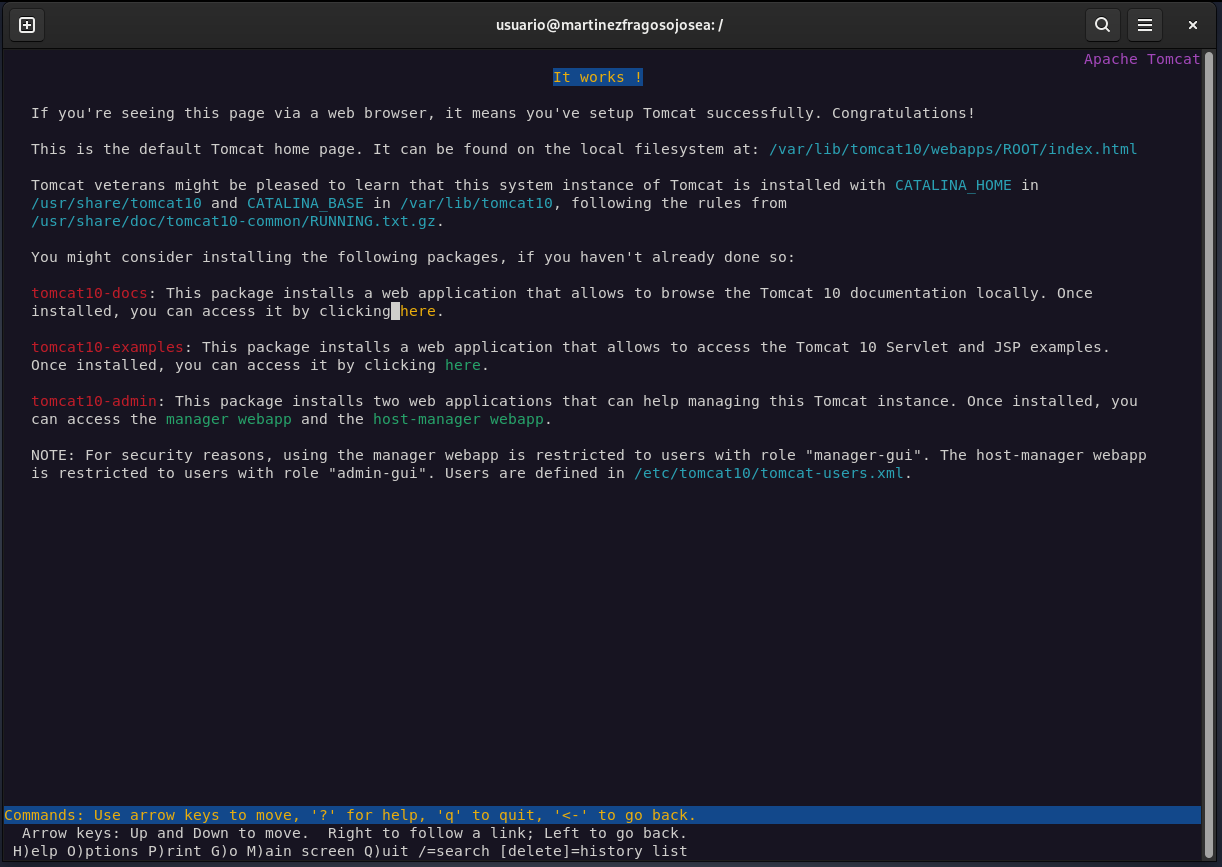The image size is (1222, 867).
Task: Click the Q)uit command in status bar
Action: click(x=386, y=851)
